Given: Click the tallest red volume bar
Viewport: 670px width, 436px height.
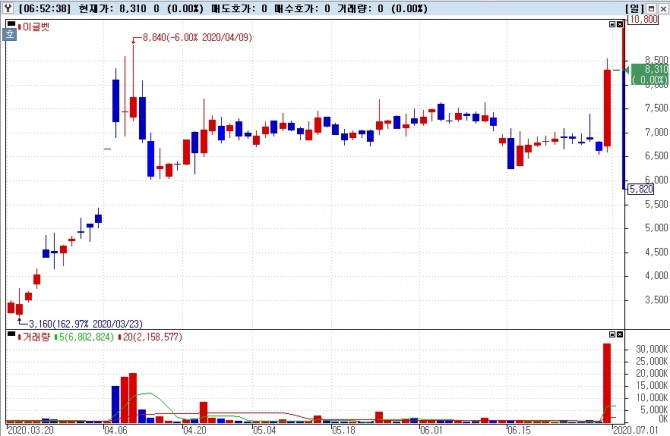Looking at the screenshot, I should pos(607,383).
